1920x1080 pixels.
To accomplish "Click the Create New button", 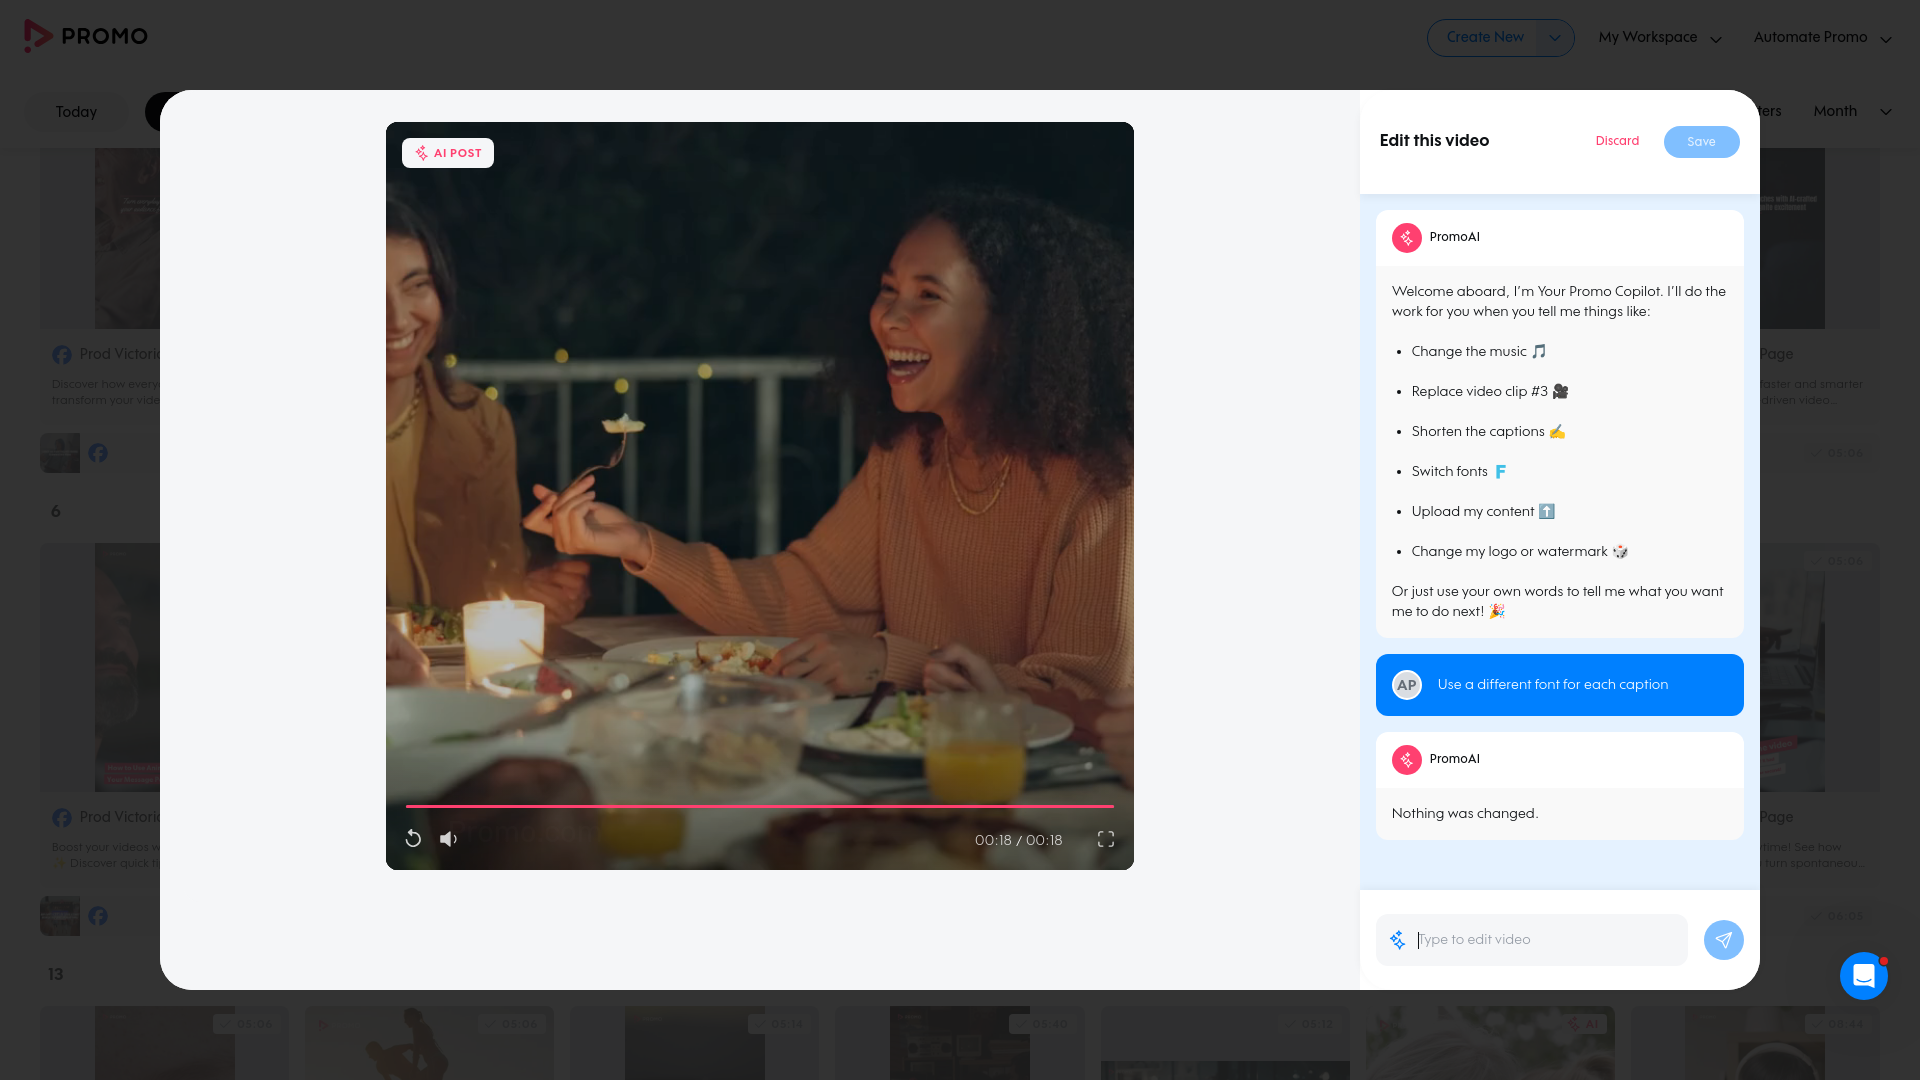I will pyautogui.click(x=1484, y=38).
